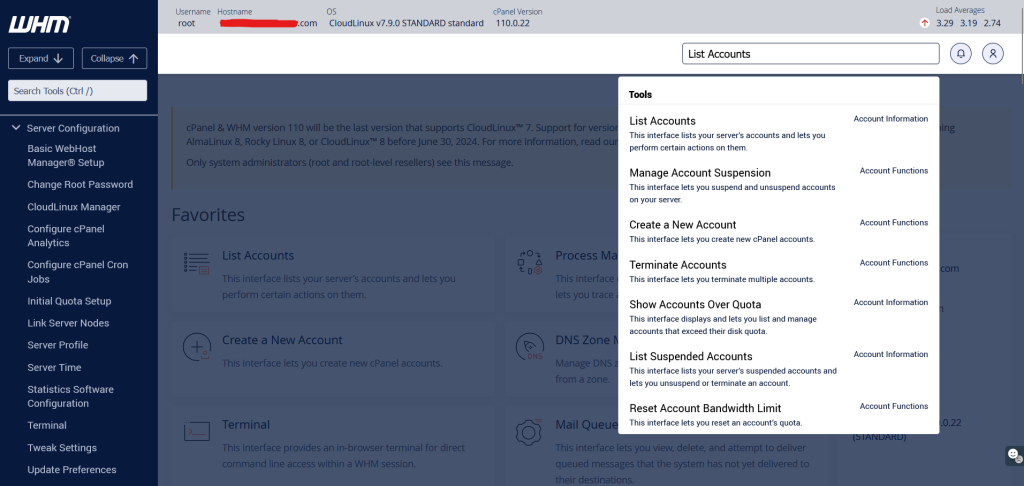Open Tweak Settings in sidebar
This screenshot has width=1024, height=486.
click(62, 448)
